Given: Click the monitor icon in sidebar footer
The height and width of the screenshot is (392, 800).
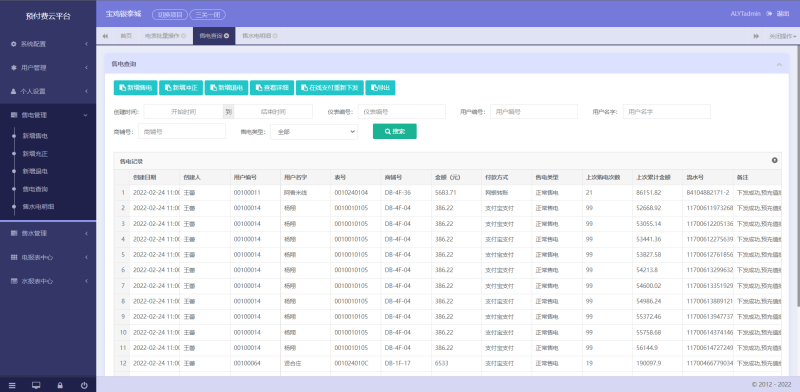Looking at the screenshot, I should (x=36, y=385).
